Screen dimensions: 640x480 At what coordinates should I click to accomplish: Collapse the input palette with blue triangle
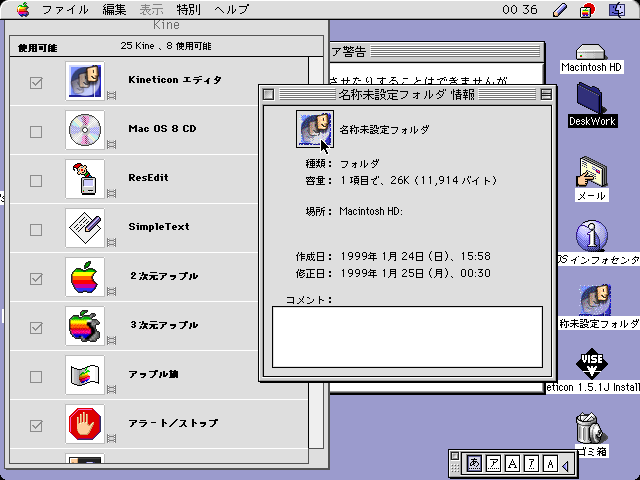(x=566, y=465)
